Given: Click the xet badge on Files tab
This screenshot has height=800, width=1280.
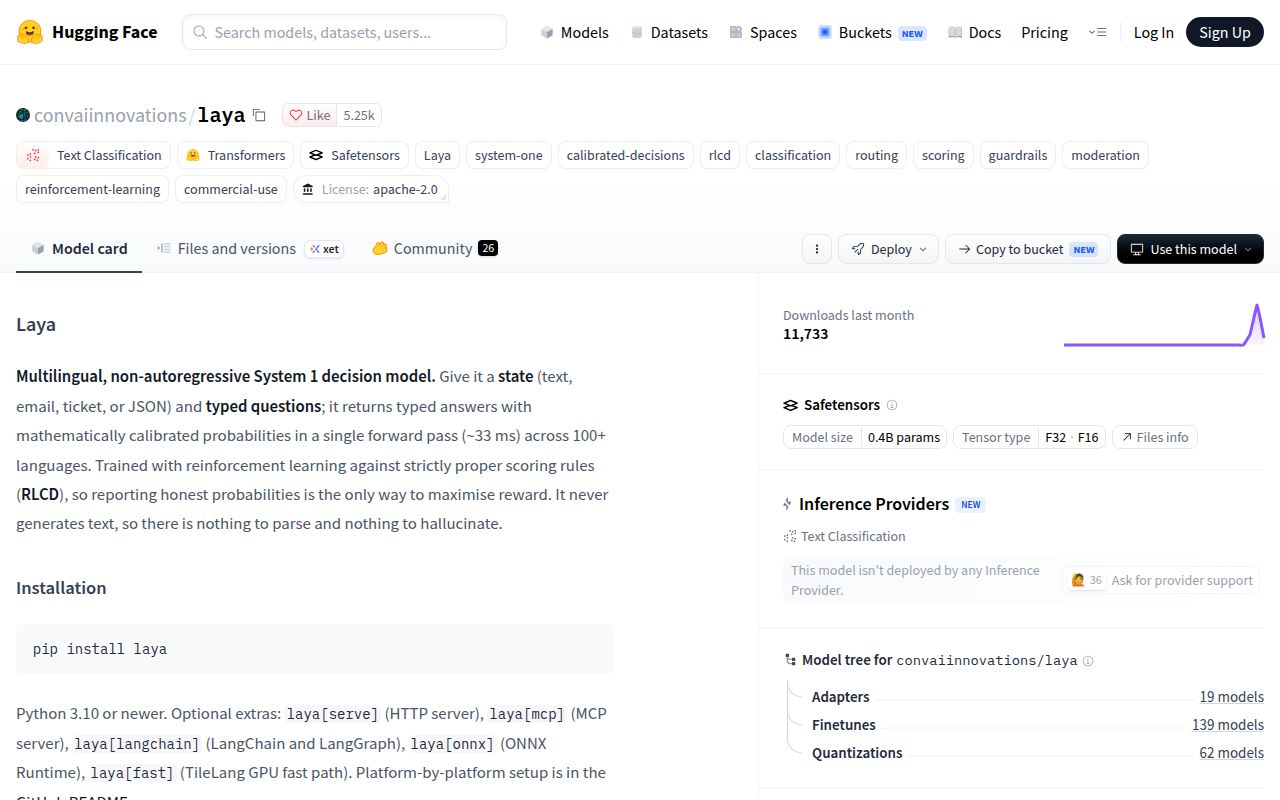Looking at the screenshot, I should (324, 249).
